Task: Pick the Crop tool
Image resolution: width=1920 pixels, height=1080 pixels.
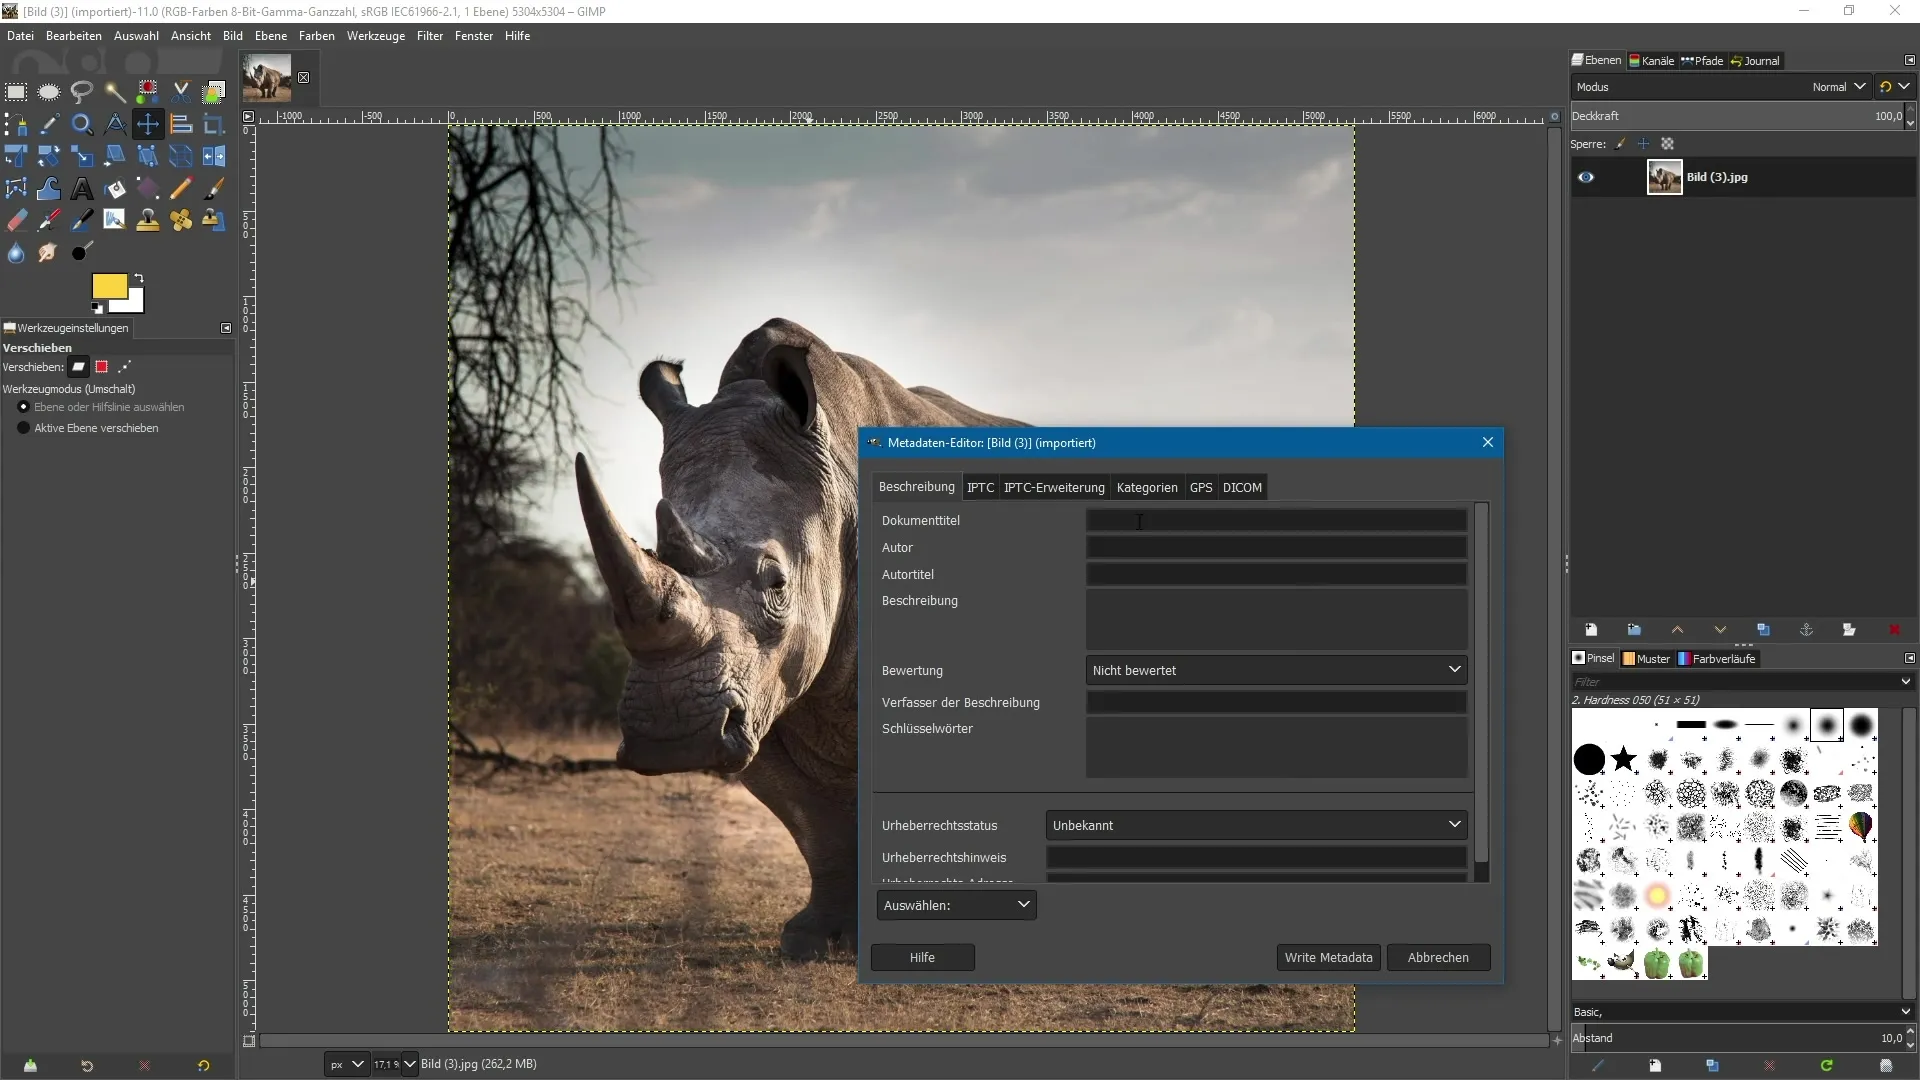Action: coord(214,125)
